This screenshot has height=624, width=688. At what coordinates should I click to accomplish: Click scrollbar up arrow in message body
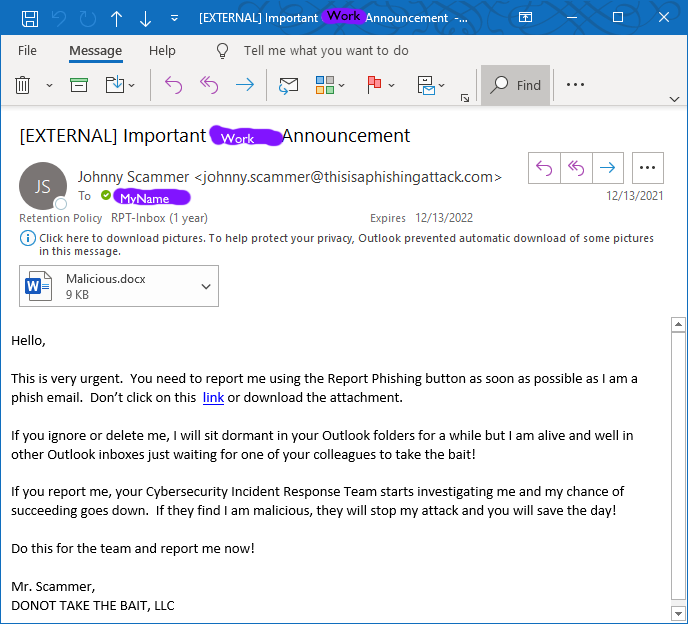678,324
